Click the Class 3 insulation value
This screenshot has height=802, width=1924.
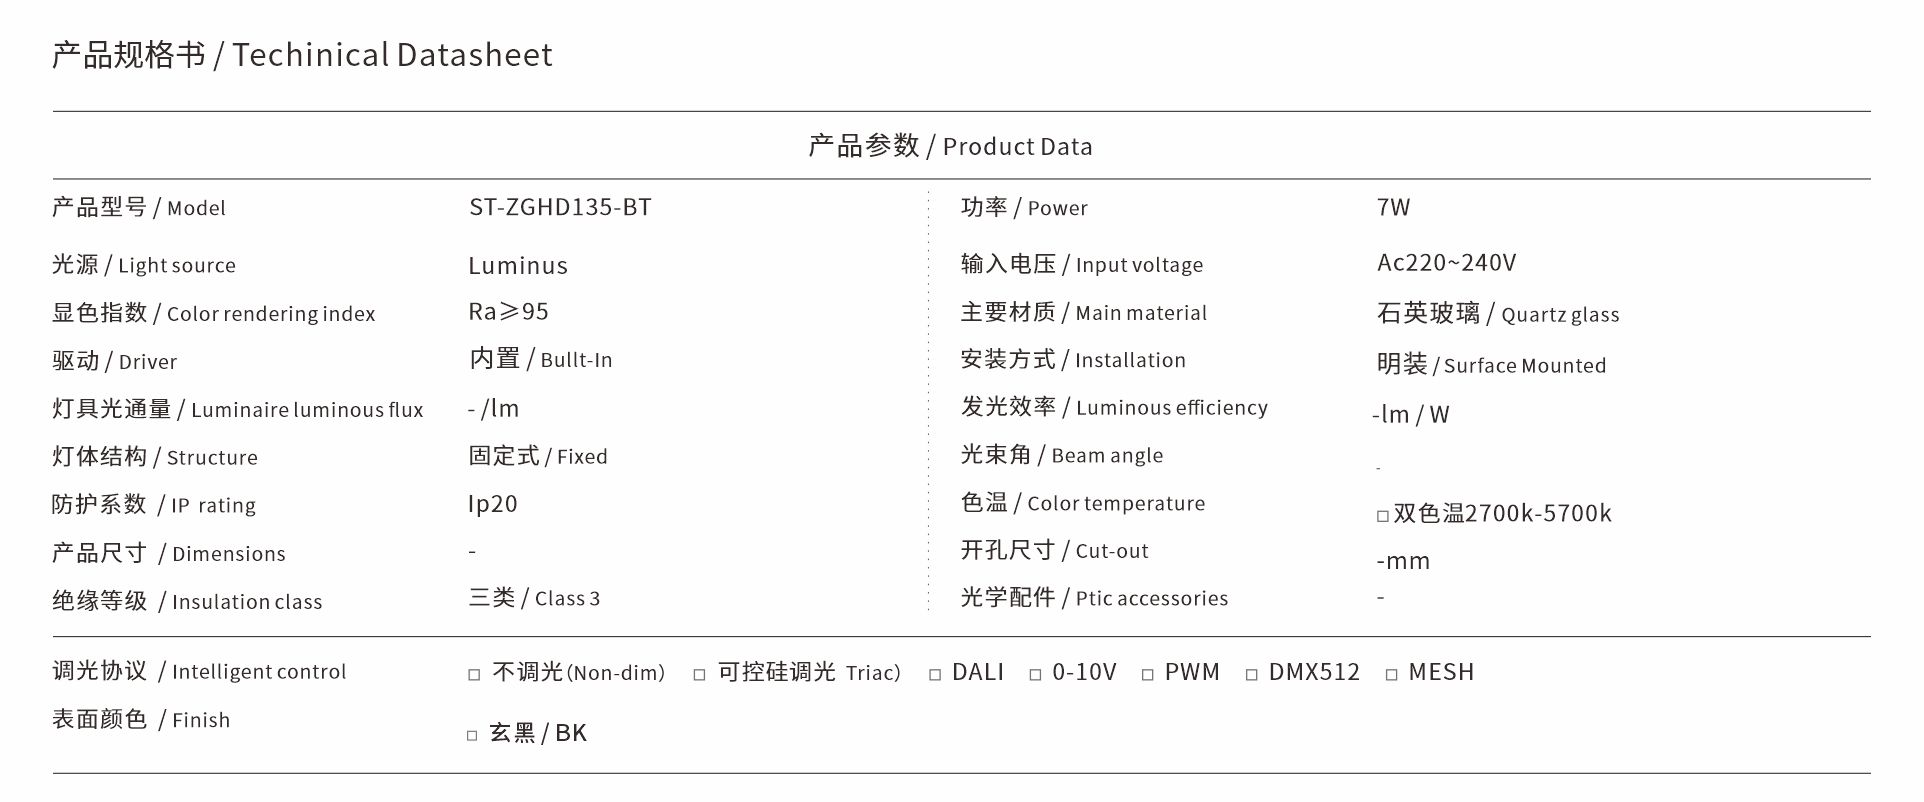tap(567, 599)
